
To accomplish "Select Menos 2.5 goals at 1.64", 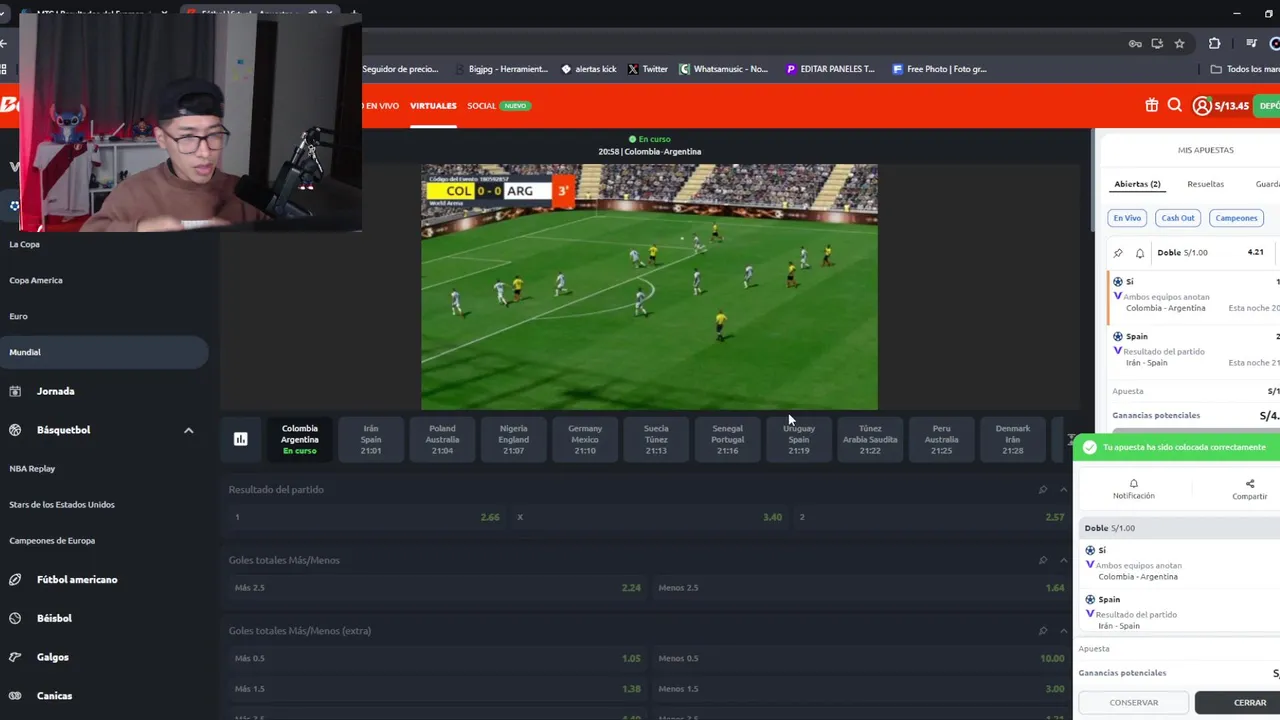I will [x=861, y=588].
